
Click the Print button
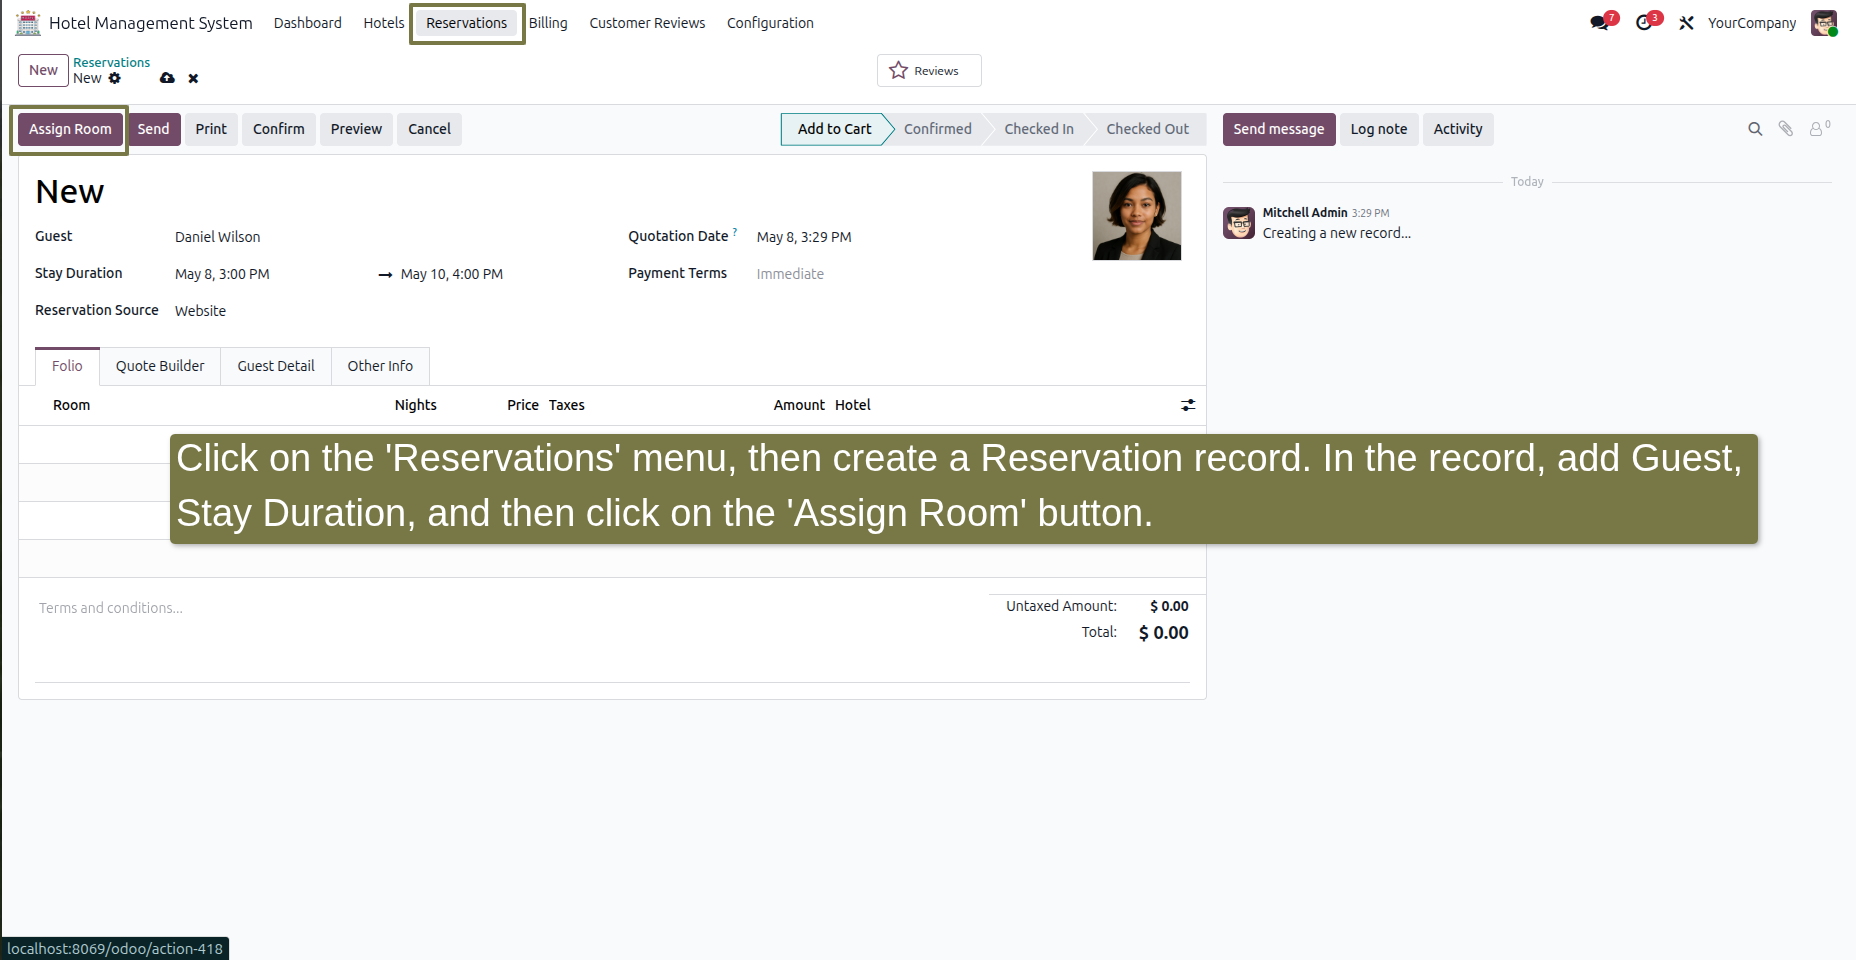coord(211,129)
